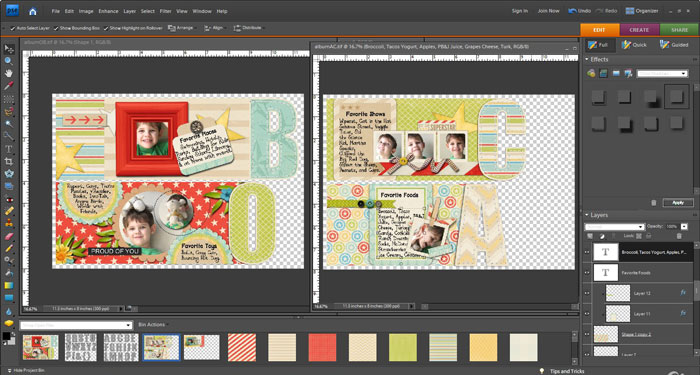The width and height of the screenshot is (700, 375).
Task: Select the Clone Stamp tool
Action: coord(8,223)
